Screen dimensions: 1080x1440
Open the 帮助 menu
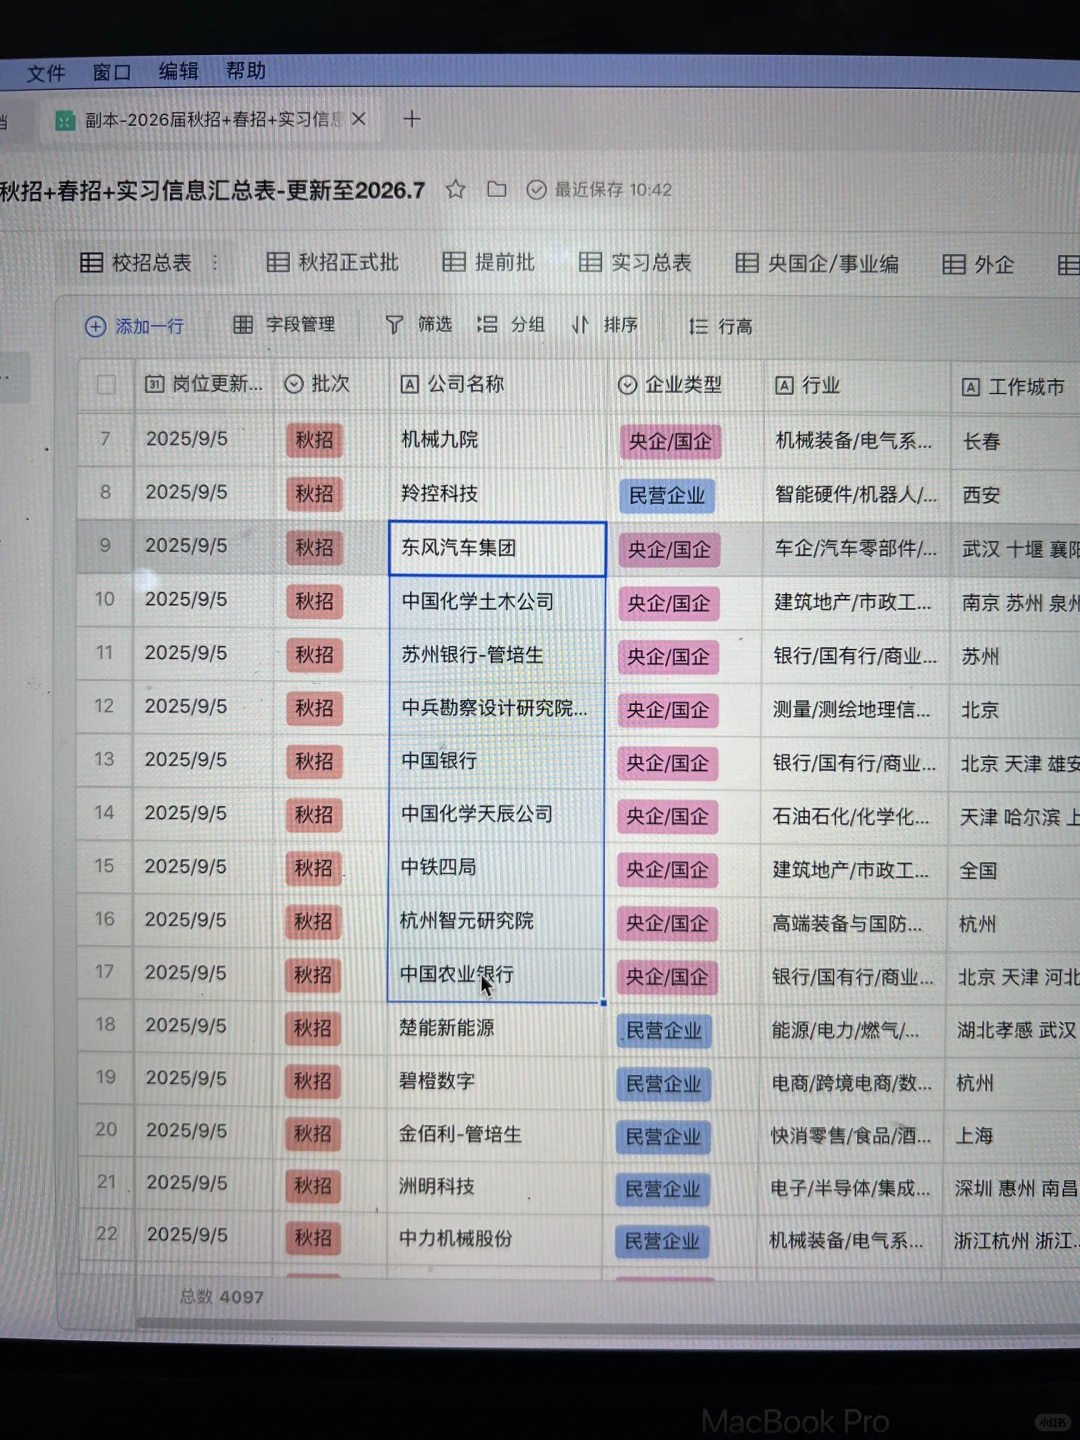246,70
